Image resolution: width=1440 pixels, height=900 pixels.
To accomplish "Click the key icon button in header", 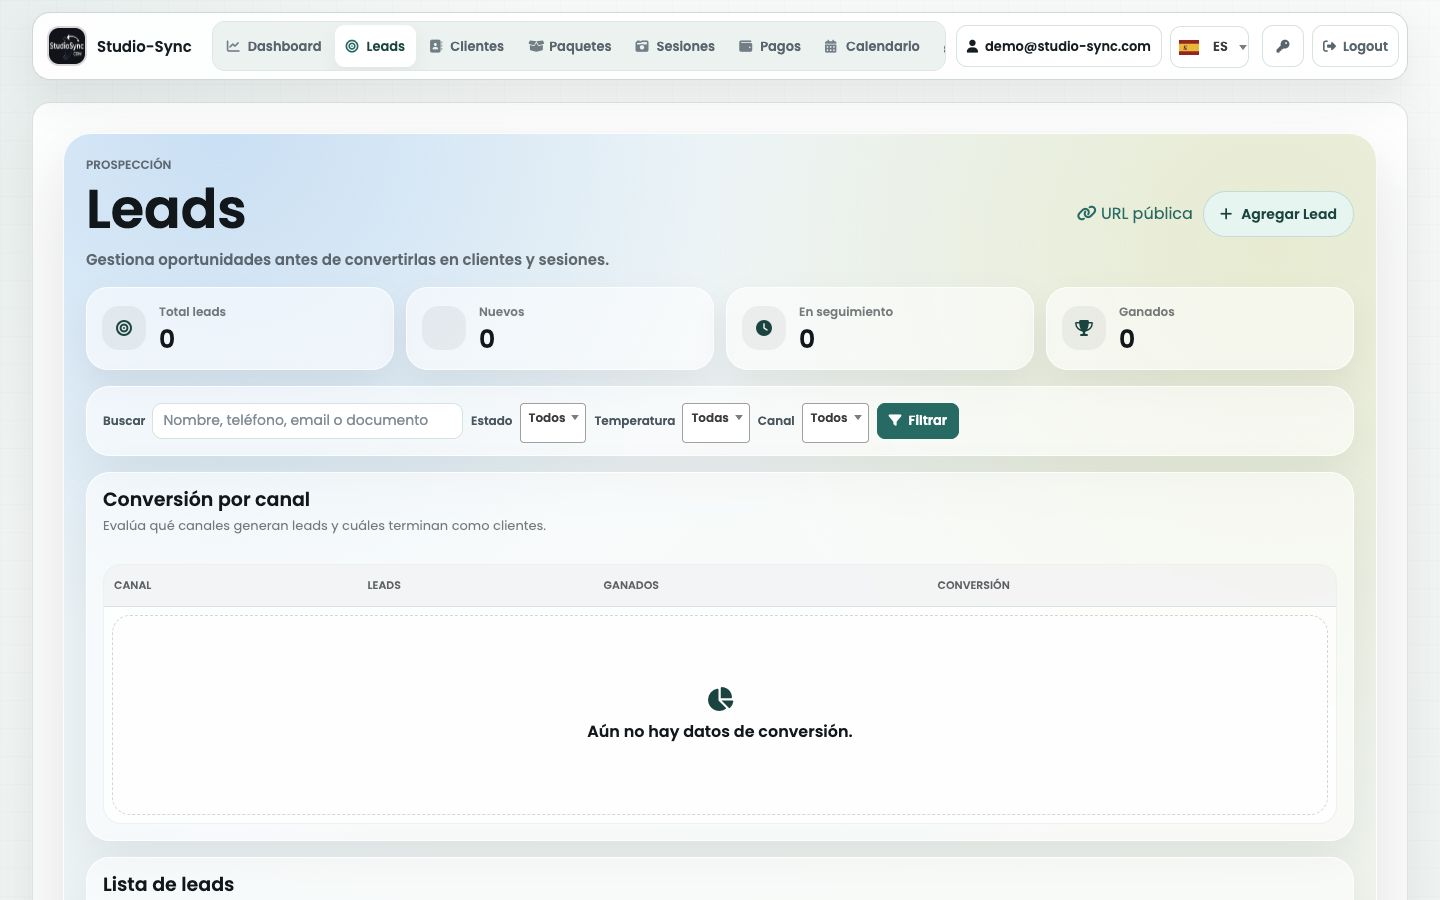I will click(x=1283, y=46).
